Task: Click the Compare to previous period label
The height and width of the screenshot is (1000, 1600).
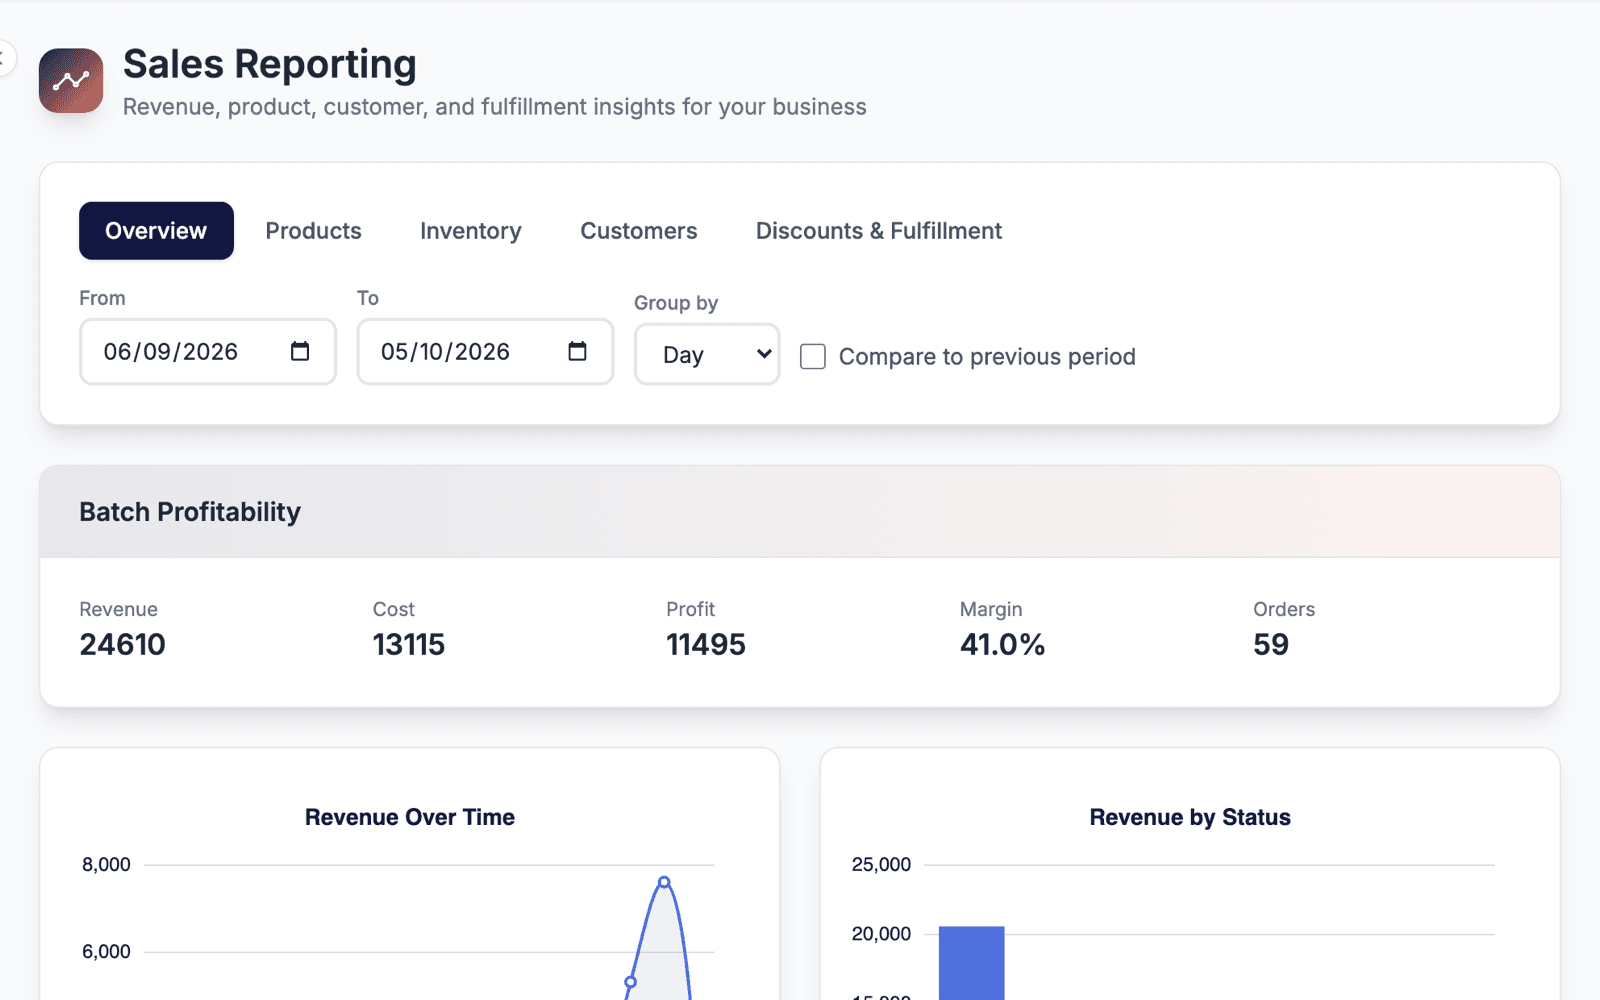Action: 987,357
